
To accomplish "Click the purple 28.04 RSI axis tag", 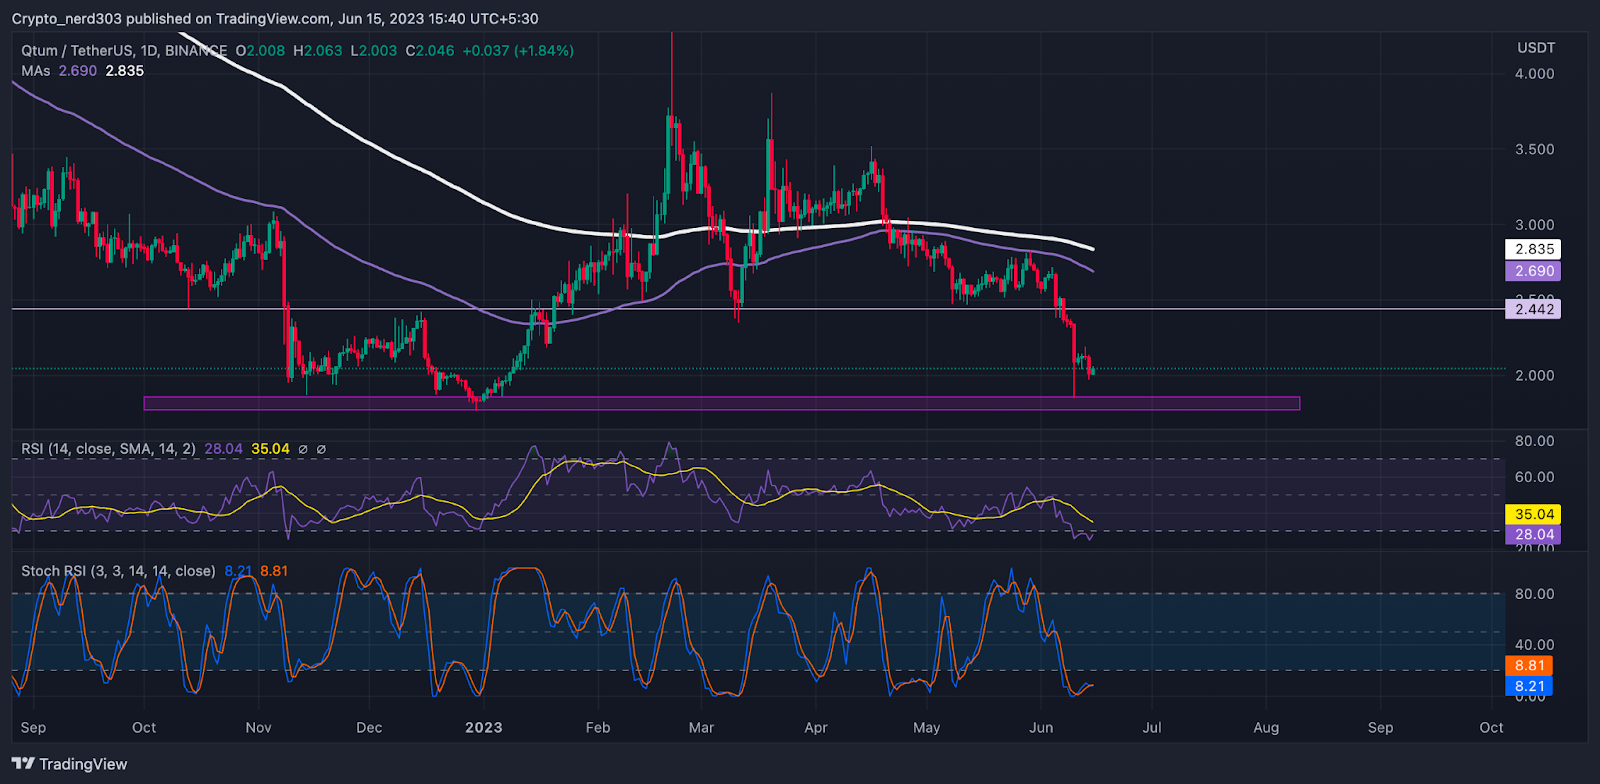I will coord(1533,535).
